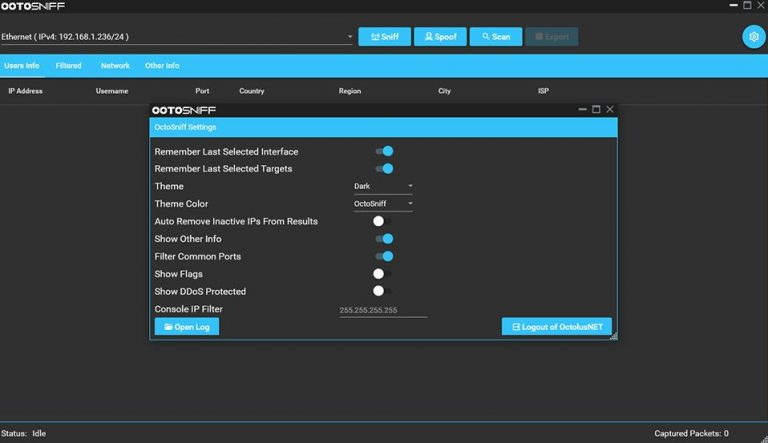The width and height of the screenshot is (768, 443).
Task: Open the Theme dropdown showing Dark
Action: tap(383, 186)
